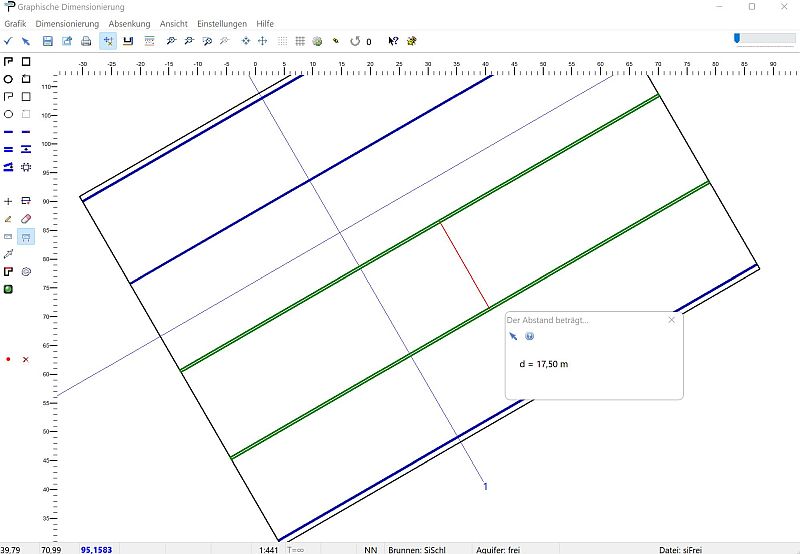This screenshot has width=800, height=554.
Task: Click the green sphere icon in left palette
Action: click(x=8, y=289)
